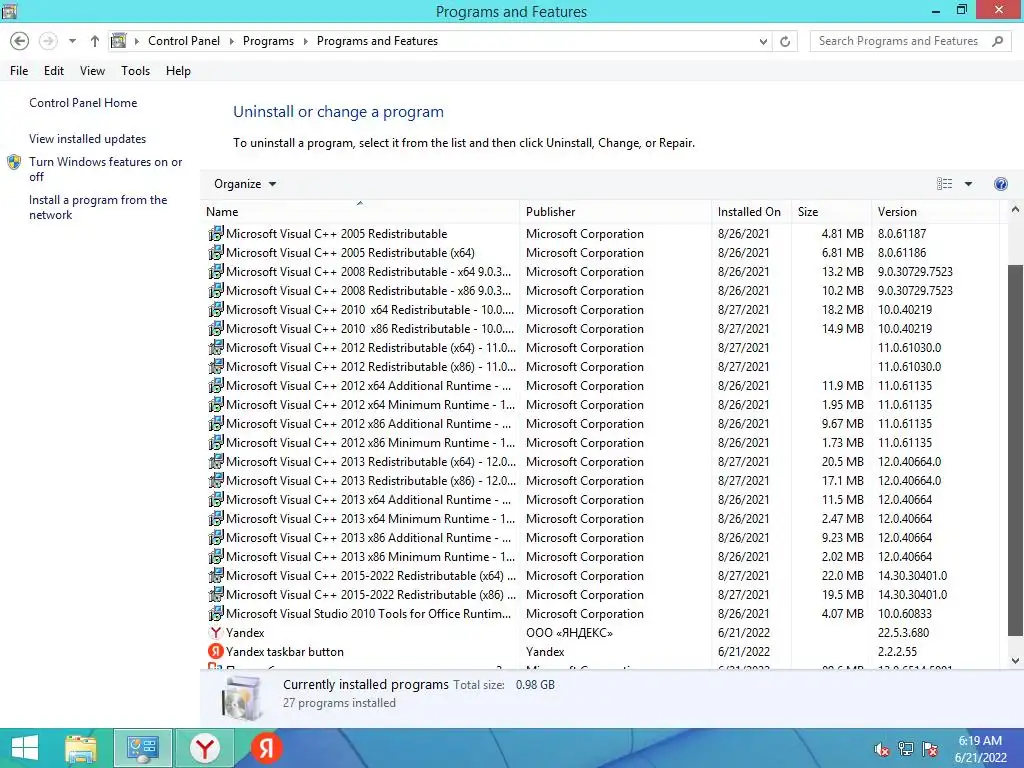Viewport: 1024px width, 768px height.
Task: Select Visual C++ 2015-2022 Redistributable (x86)
Action: point(601,594)
